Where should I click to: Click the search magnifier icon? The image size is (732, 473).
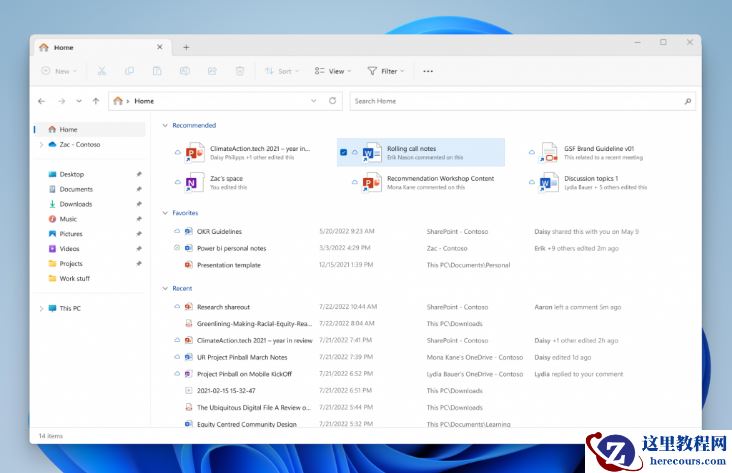tap(688, 101)
